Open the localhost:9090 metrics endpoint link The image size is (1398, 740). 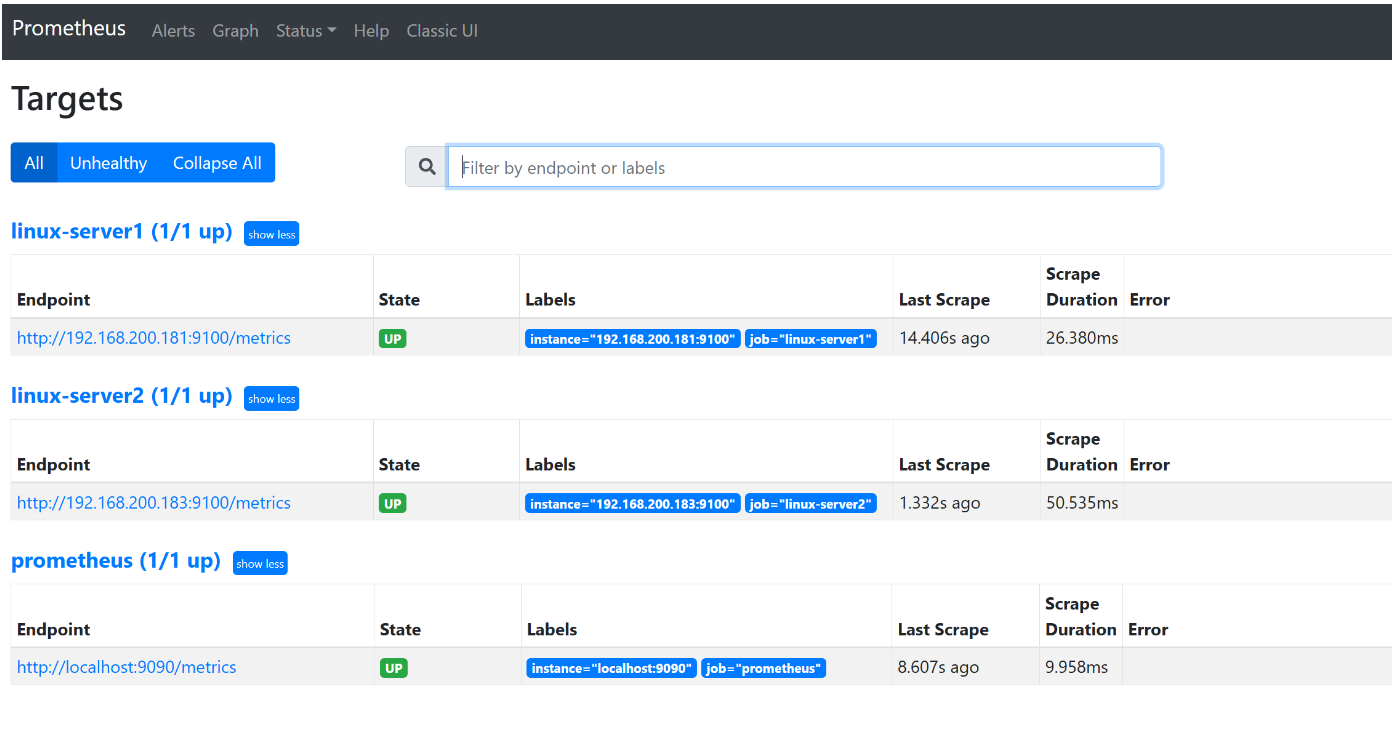coord(127,667)
